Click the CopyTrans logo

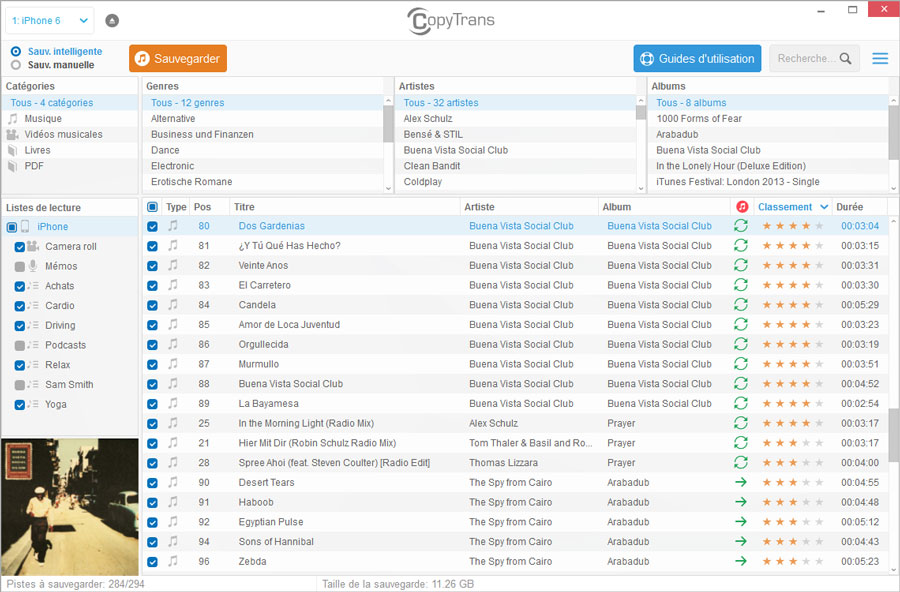[451, 21]
